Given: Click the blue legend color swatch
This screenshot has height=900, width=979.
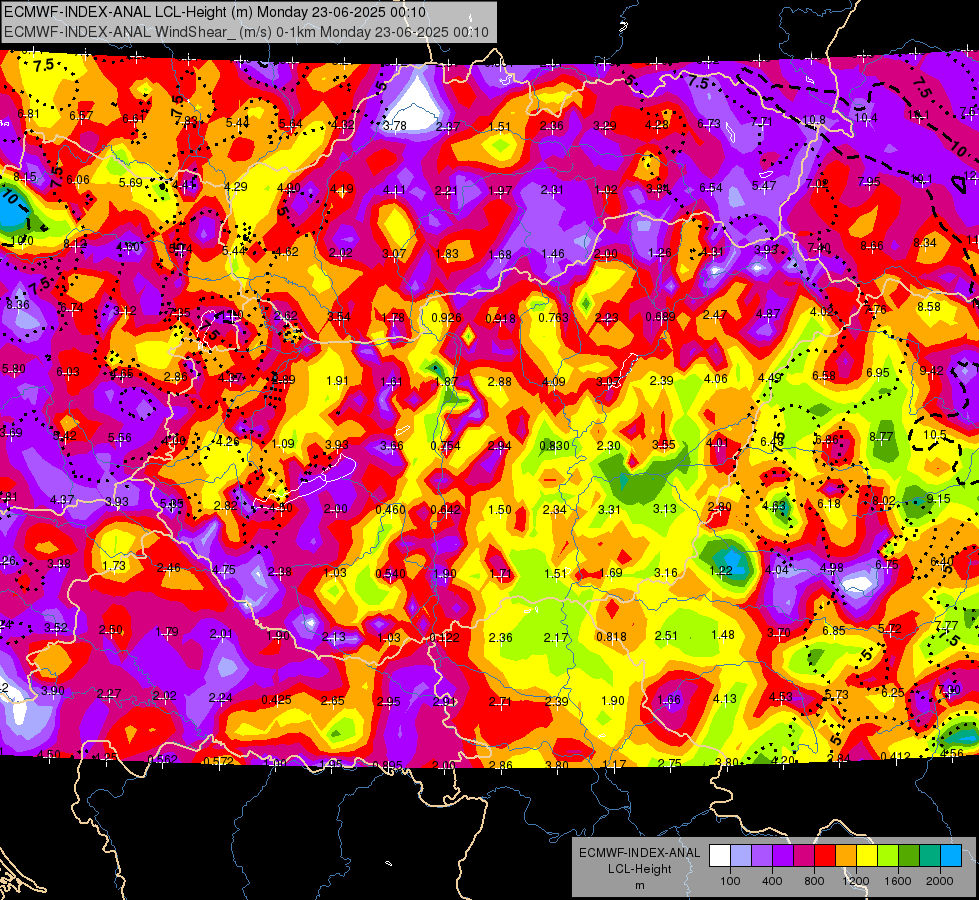Looking at the screenshot, I should coord(951,855).
